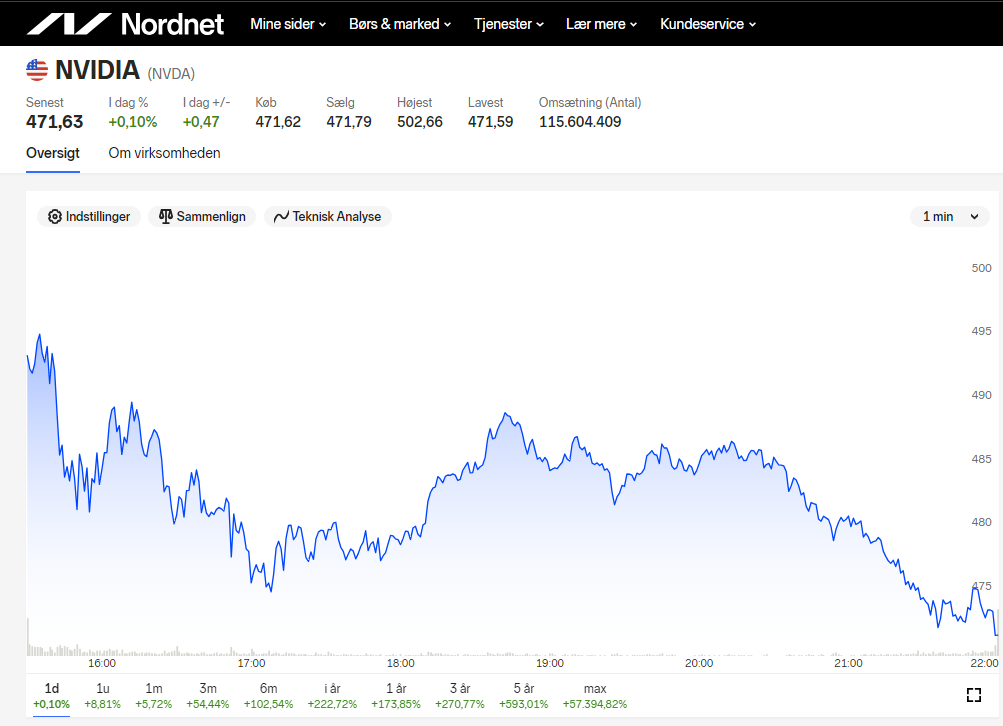This screenshot has width=1003, height=726.
Task: Open the Mine sider menu
Action: (288, 24)
